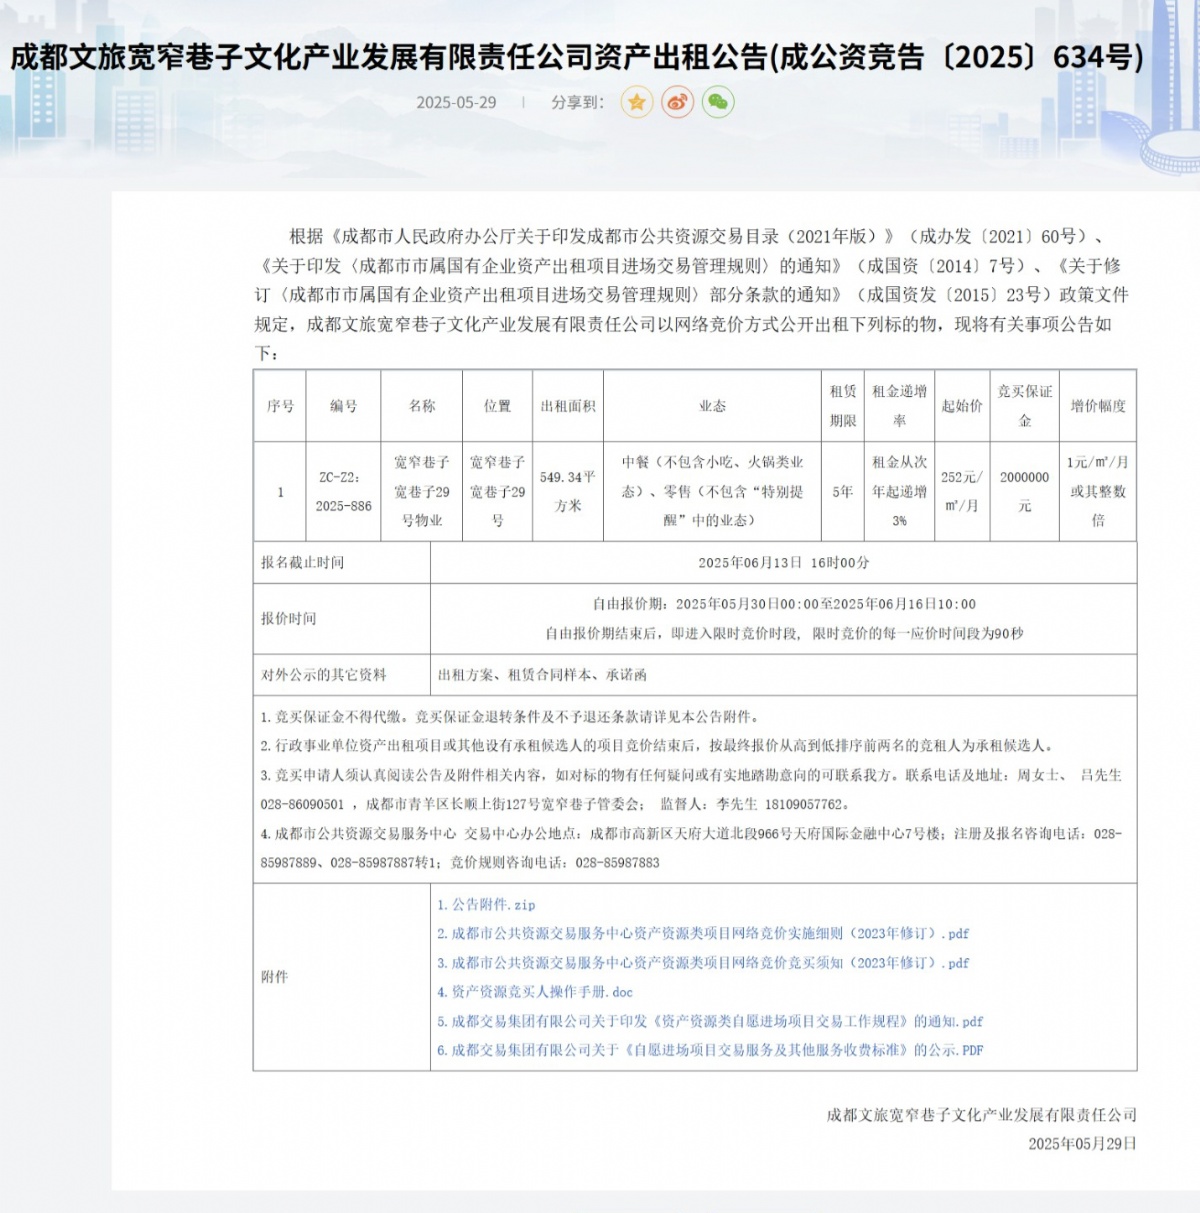
Task: Click the 附件 row label
Action: (x=274, y=977)
